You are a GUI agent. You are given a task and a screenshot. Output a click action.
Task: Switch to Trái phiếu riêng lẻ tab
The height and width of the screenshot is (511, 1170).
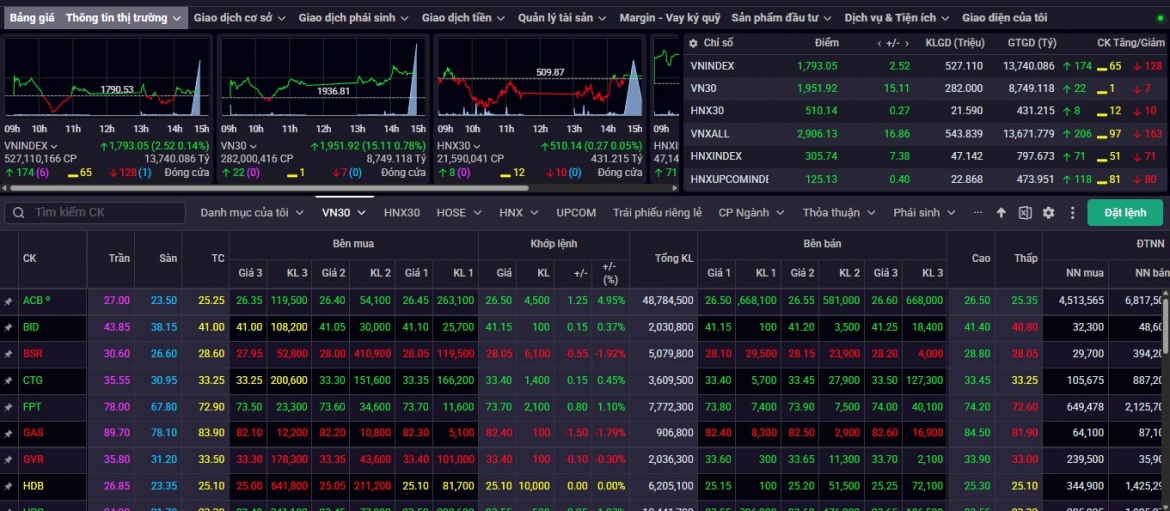tap(657, 213)
